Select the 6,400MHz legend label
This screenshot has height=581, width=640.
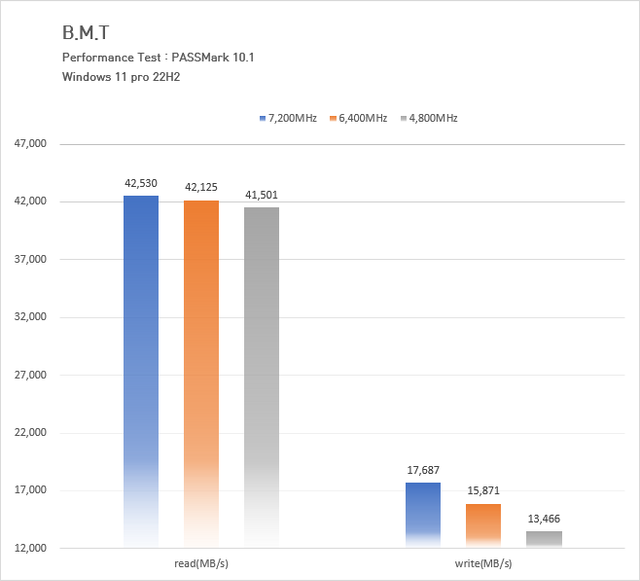click(x=363, y=118)
